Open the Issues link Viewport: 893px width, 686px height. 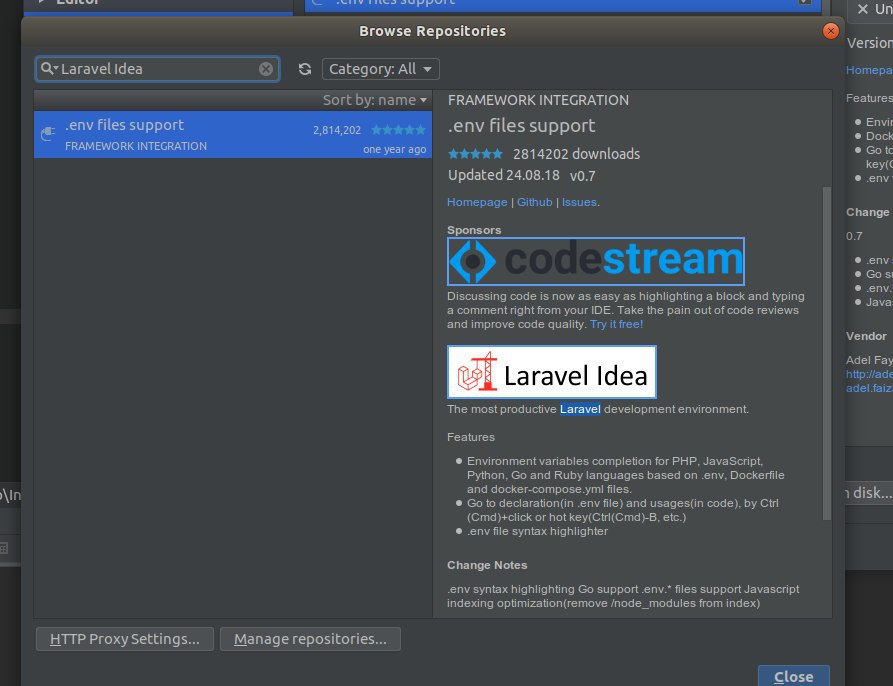tap(579, 202)
